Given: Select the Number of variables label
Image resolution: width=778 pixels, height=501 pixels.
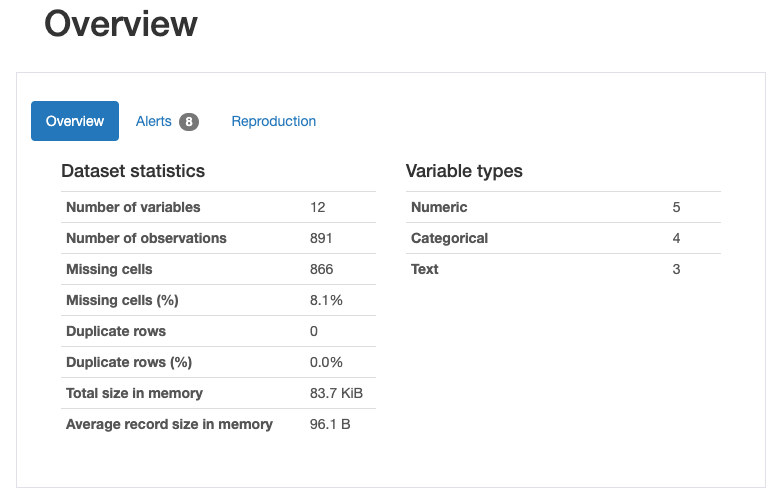Looking at the screenshot, I should point(133,207).
